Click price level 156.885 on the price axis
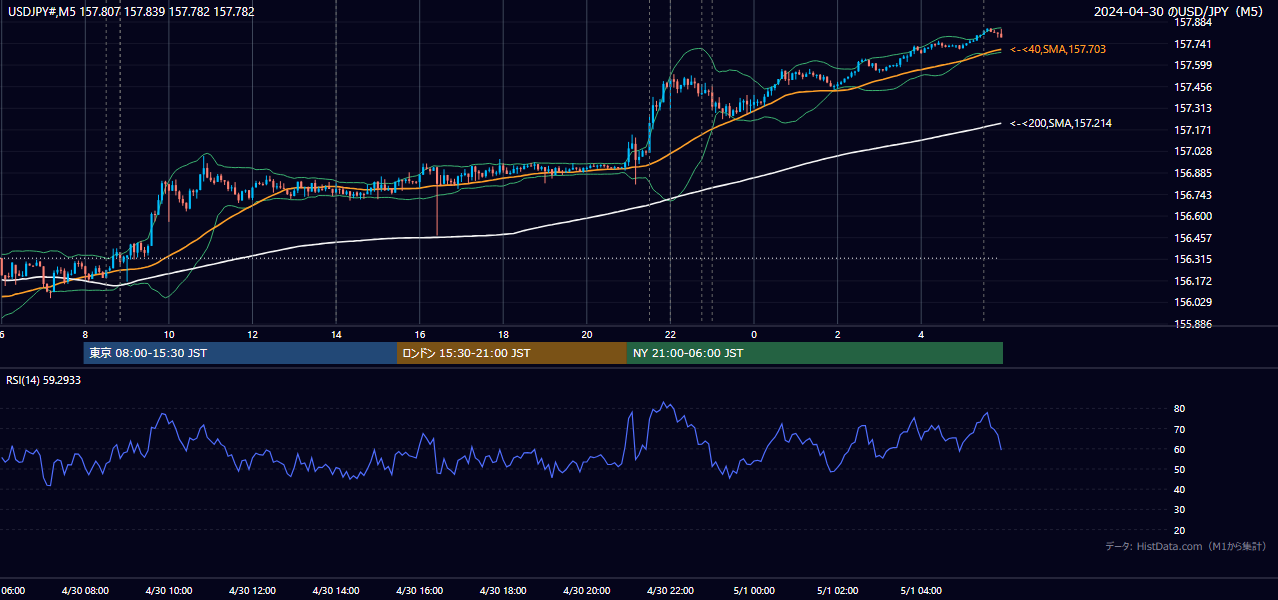This screenshot has height=600, width=1278. tap(1193, 173)
